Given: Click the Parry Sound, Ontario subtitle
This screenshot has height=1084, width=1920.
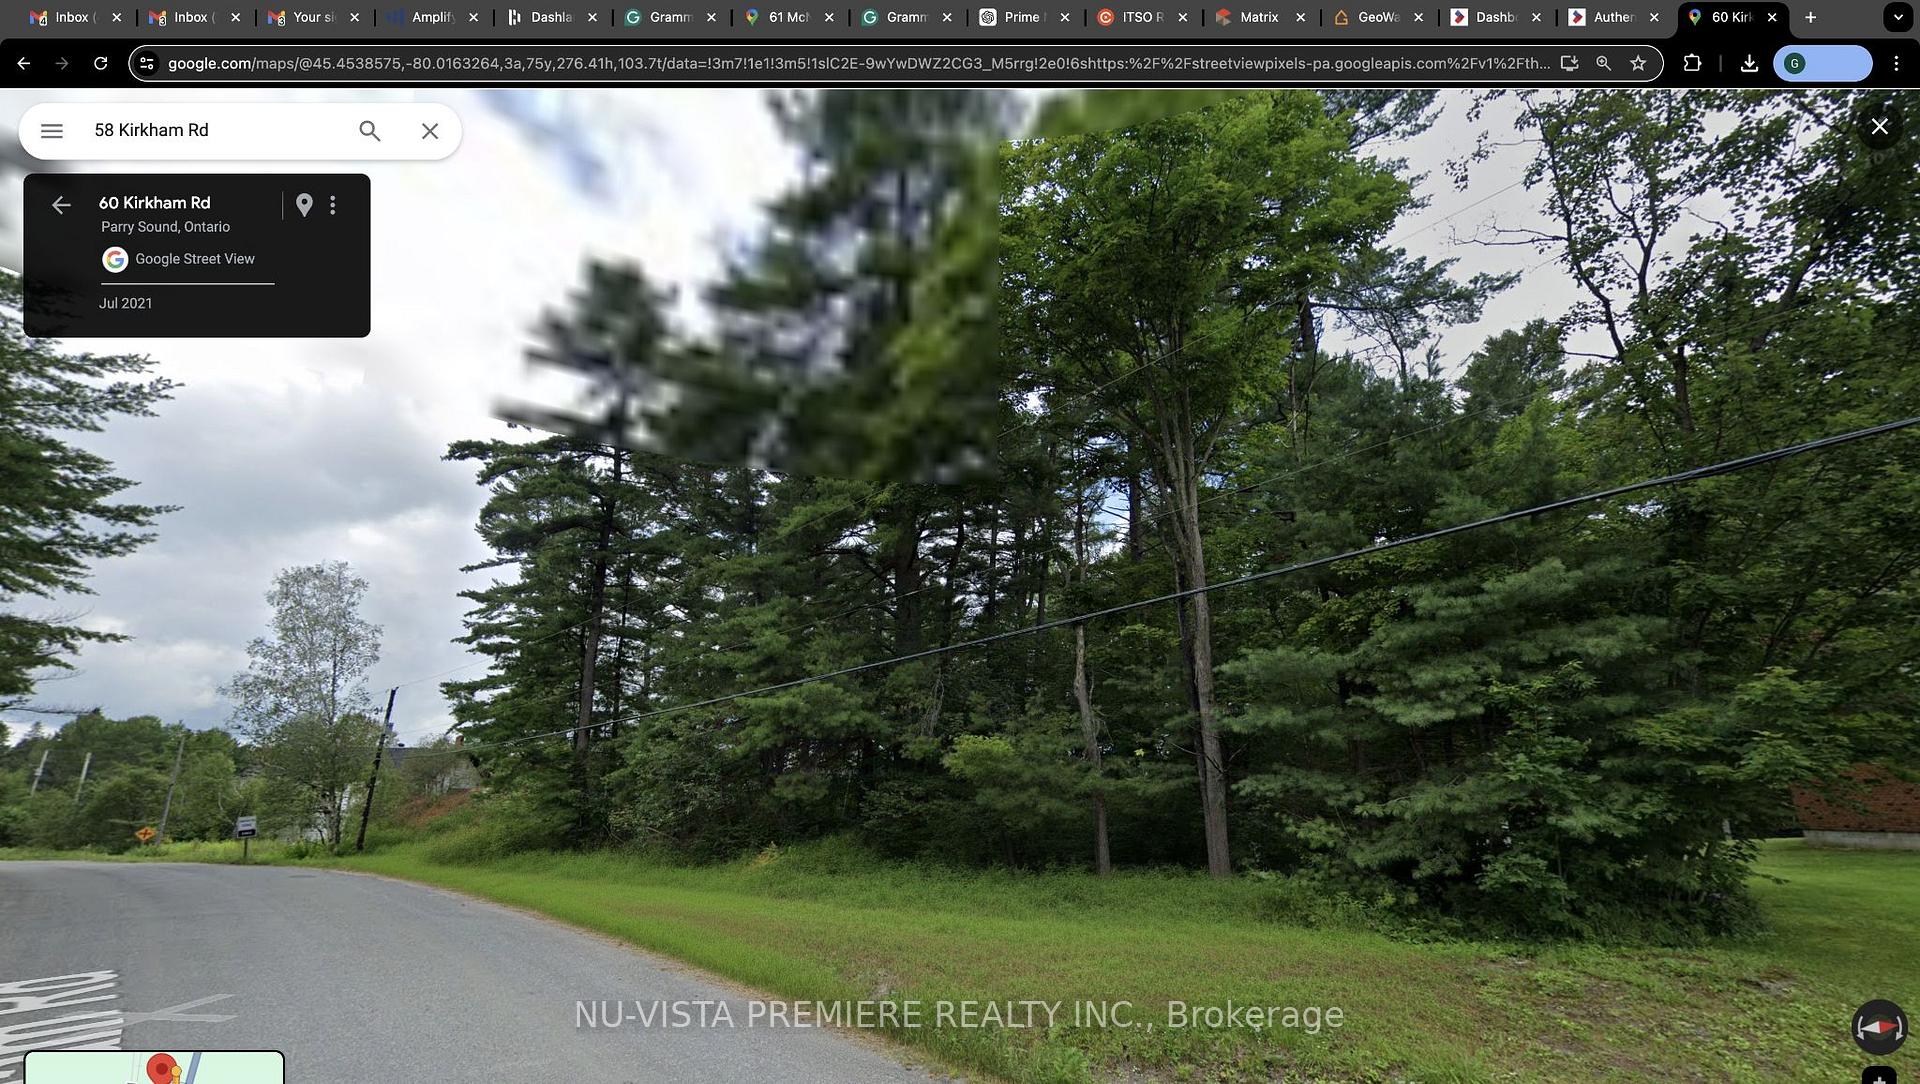Looking at the screenshot, I should pyautogui.click(x=166, y=227).
